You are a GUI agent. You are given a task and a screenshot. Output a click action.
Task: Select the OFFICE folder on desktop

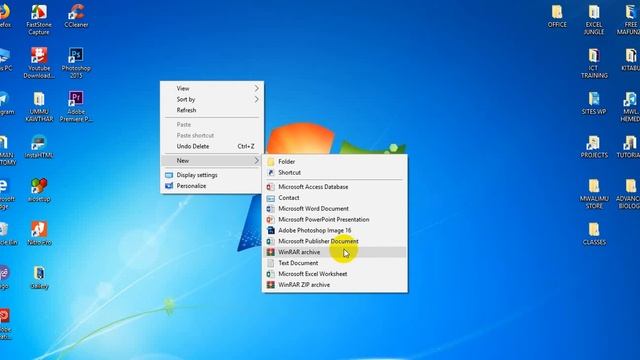pyautogui.click(x=557, y=16)
